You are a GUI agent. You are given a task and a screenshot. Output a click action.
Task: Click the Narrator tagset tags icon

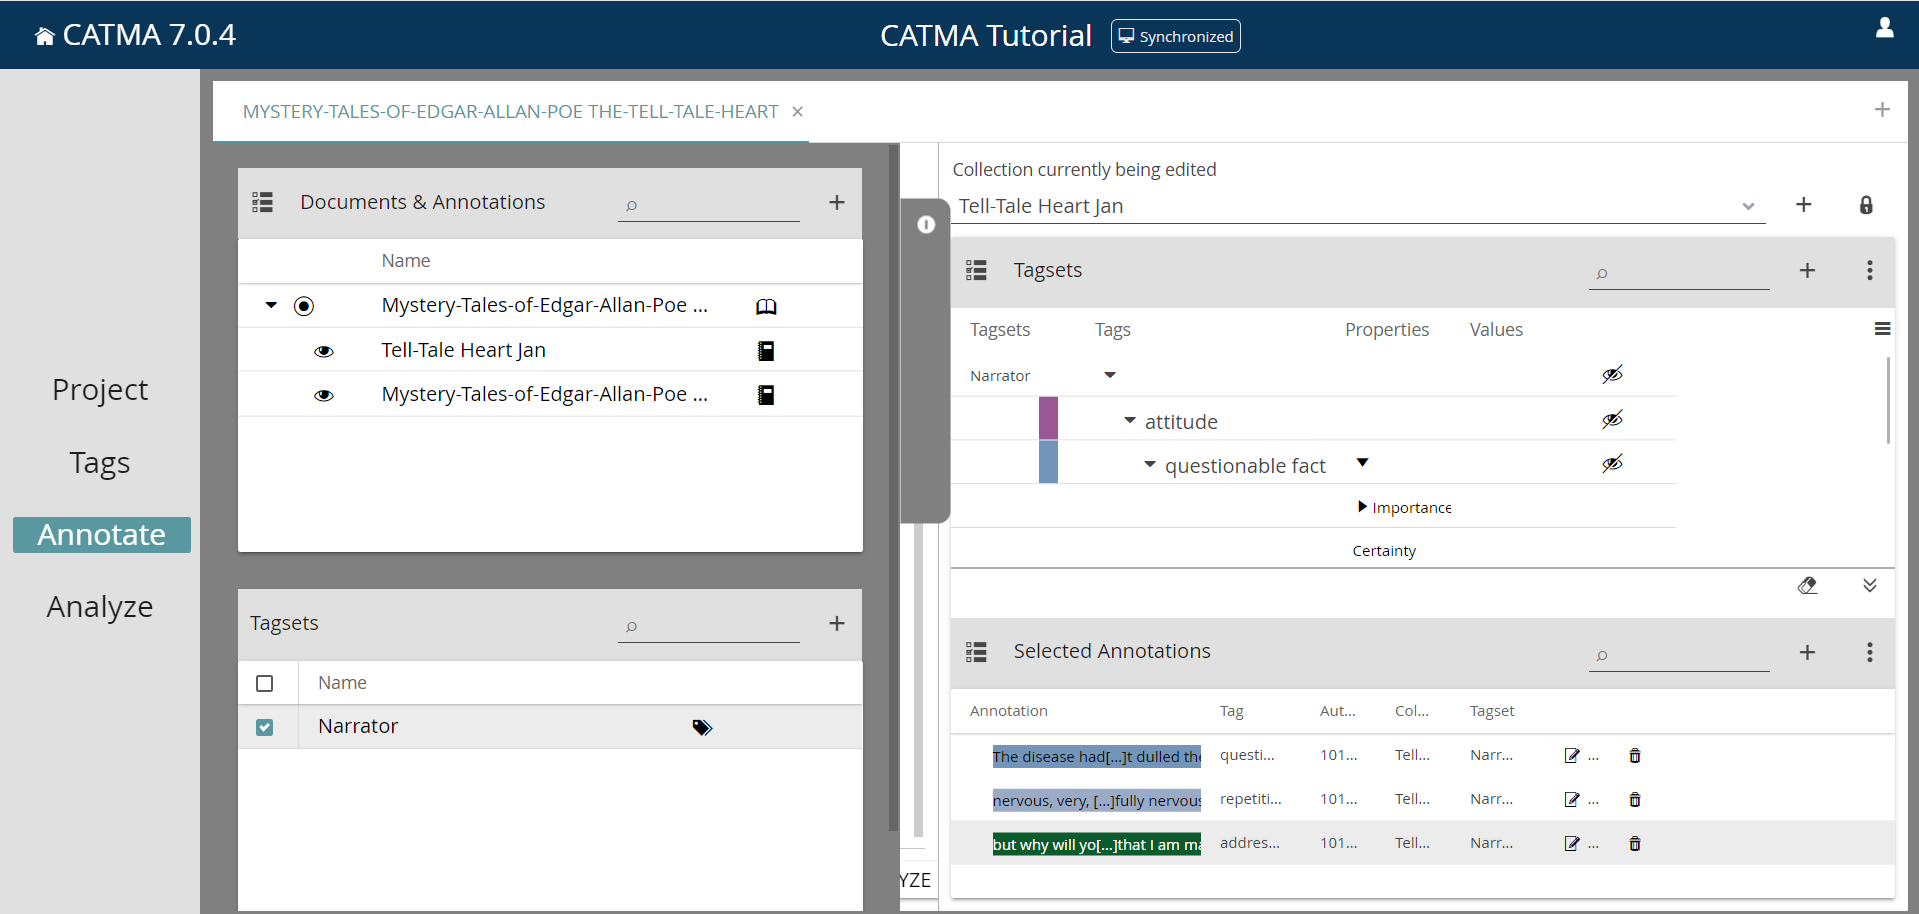click(702, 728)
